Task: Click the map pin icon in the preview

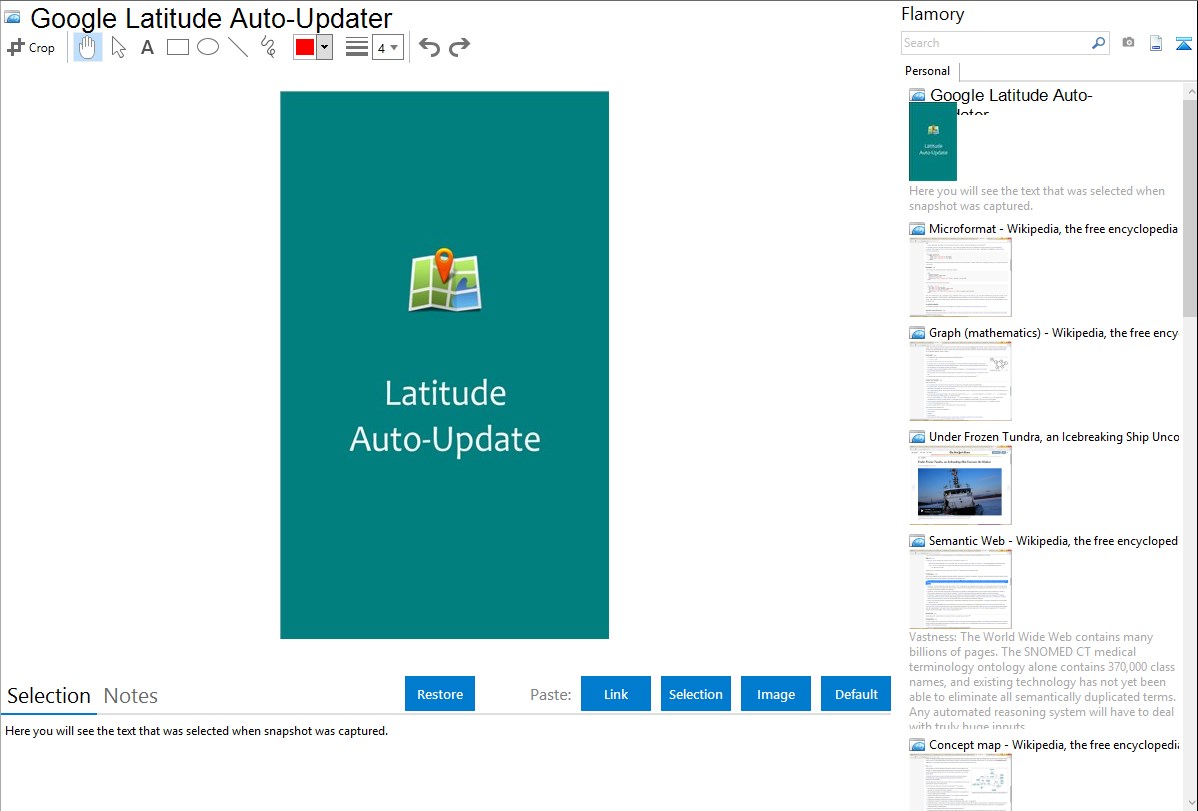Action: 445,280
